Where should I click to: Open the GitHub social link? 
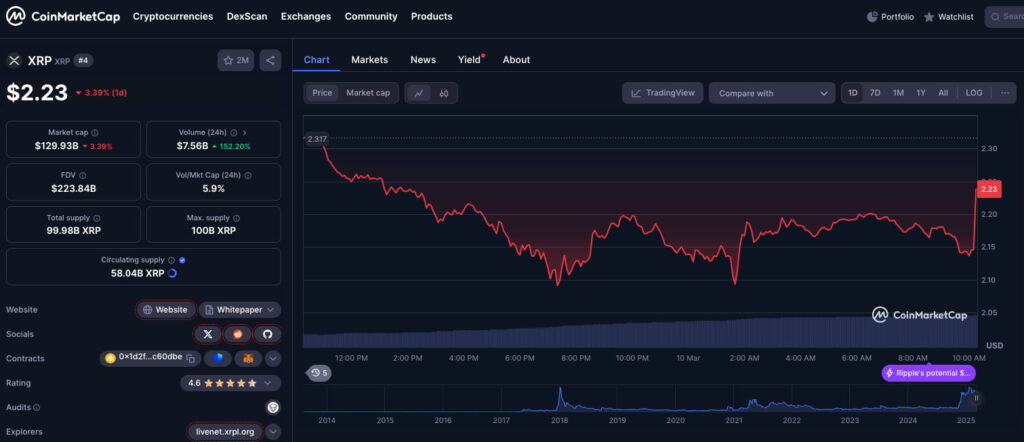267,334
